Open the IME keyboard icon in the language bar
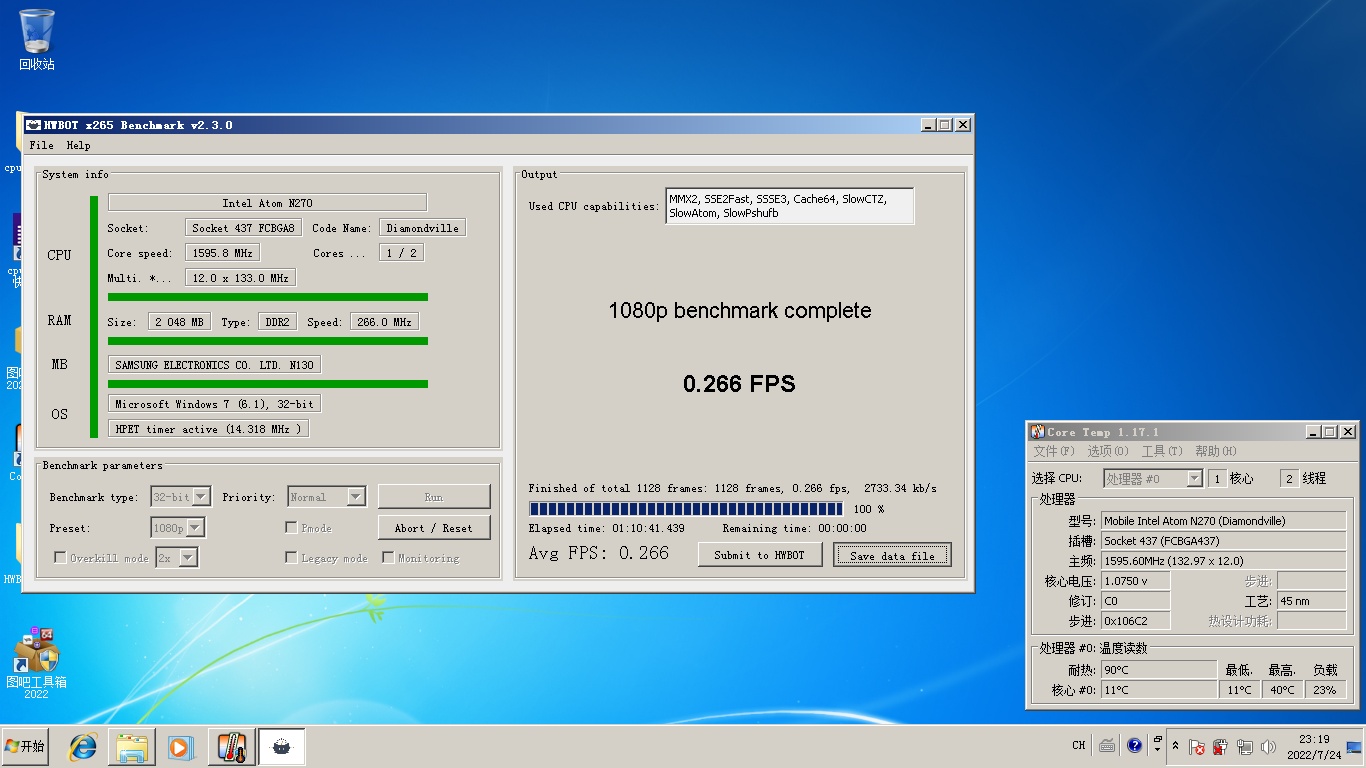Image resolution: width=1366 pixels, height=768 pixels. 1107,745
